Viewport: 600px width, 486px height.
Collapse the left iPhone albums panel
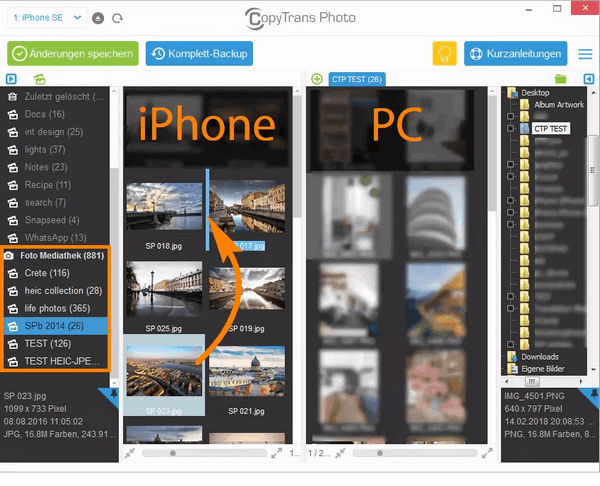point(11,79)
